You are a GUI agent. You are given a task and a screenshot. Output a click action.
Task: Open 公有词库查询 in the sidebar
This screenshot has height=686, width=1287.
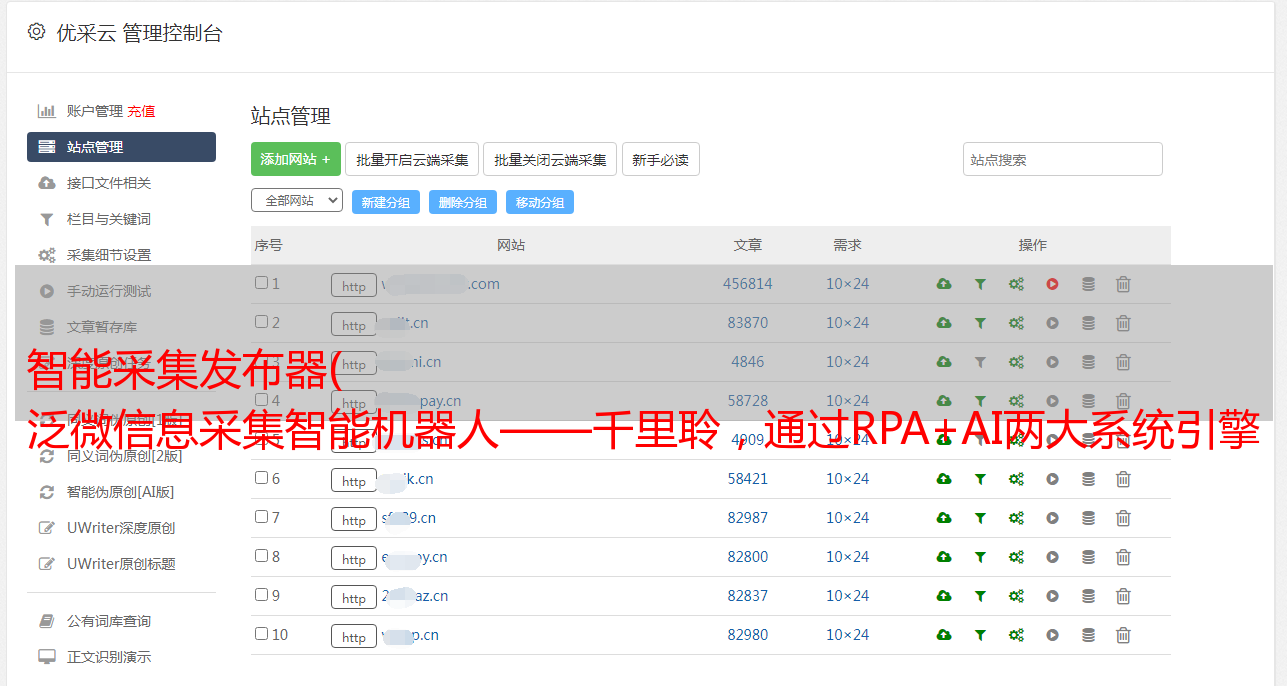point(109,621)
